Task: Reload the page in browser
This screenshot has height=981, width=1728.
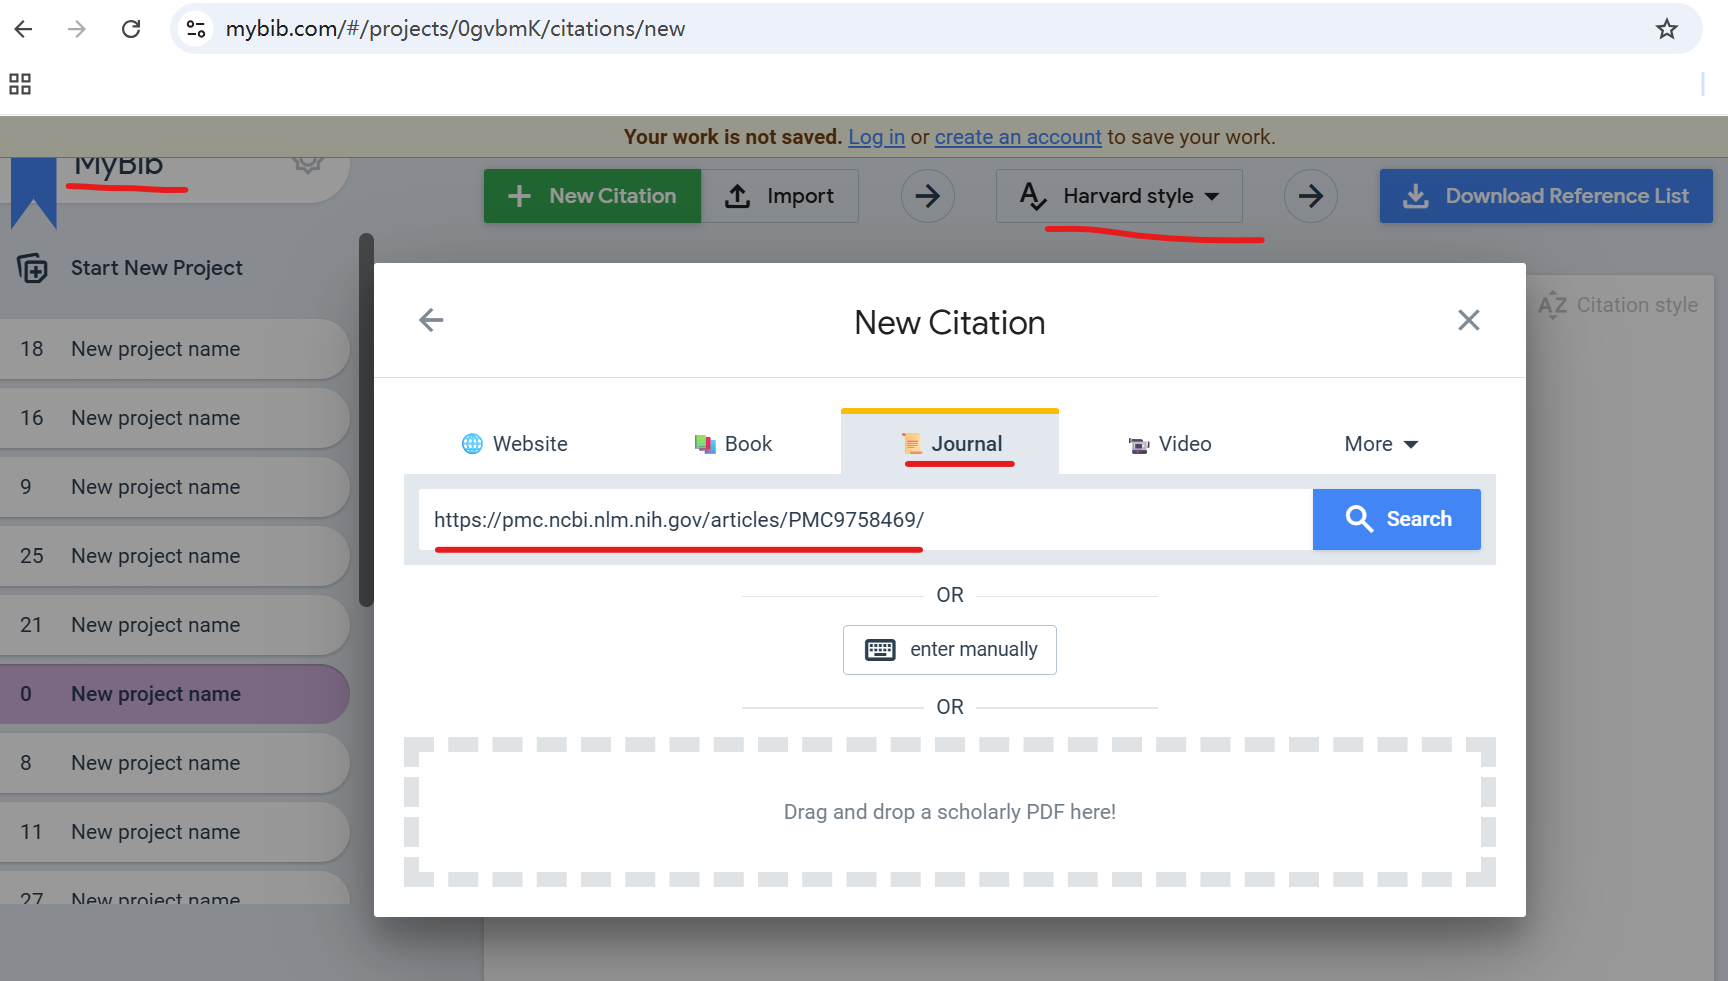Action: point(131,29)
